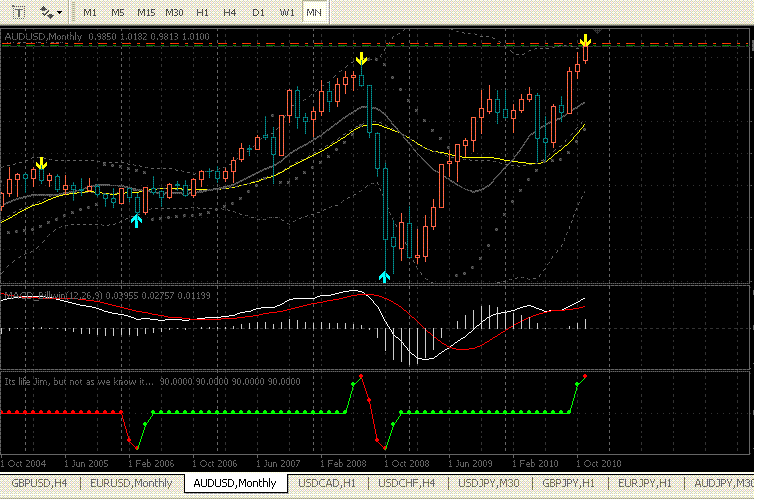760x499 pixels.
Task: Open the USDCHF,H4 chart tab
Action: (407, 483)
